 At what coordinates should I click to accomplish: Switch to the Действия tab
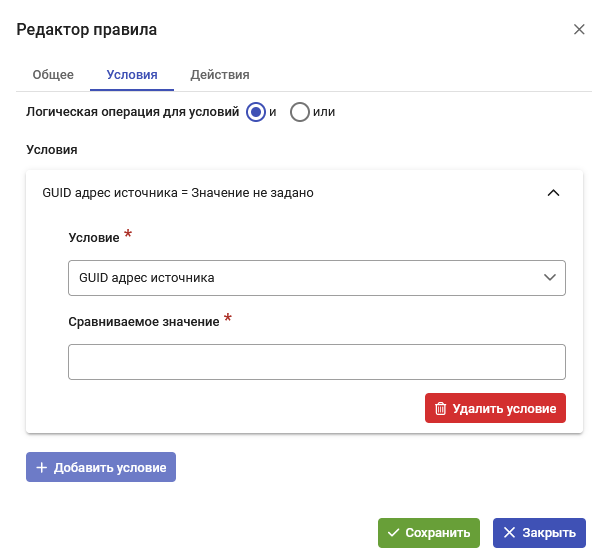220,75
